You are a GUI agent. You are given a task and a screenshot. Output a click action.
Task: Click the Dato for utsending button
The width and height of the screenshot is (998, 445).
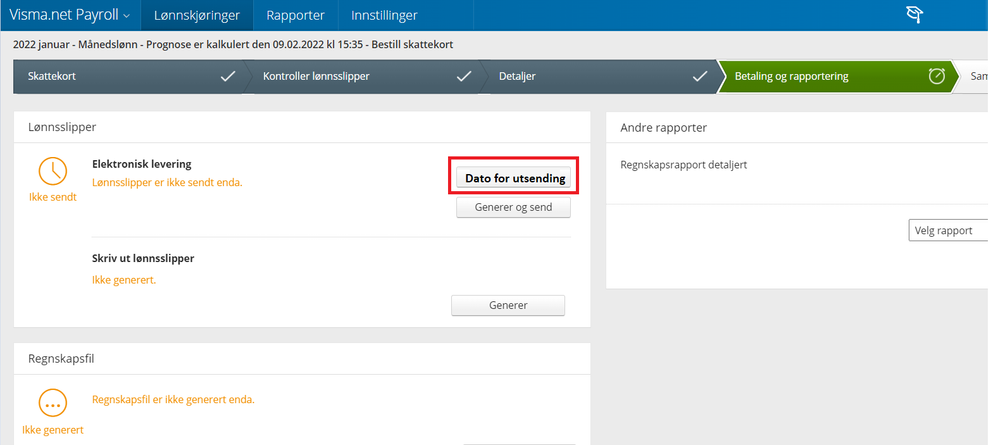coord(514,178)
